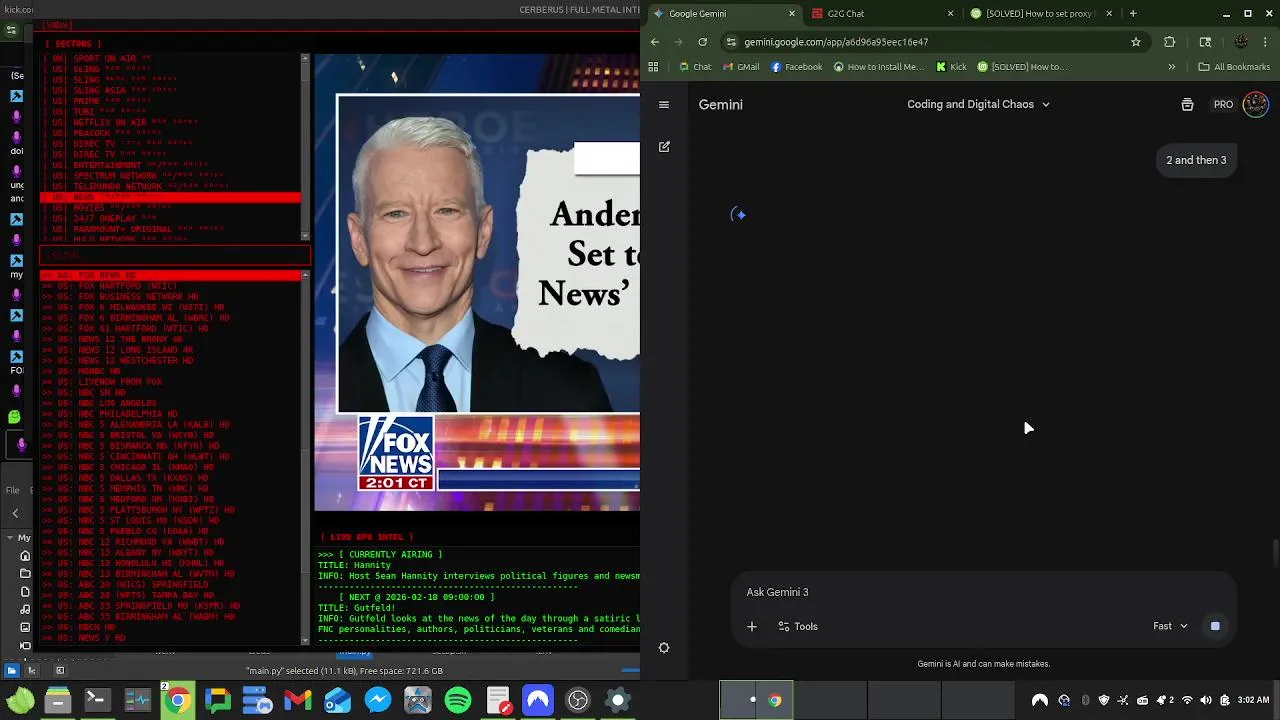Select US MOVIES sector
1280x720 pixels.
click(x=170, y=208)
